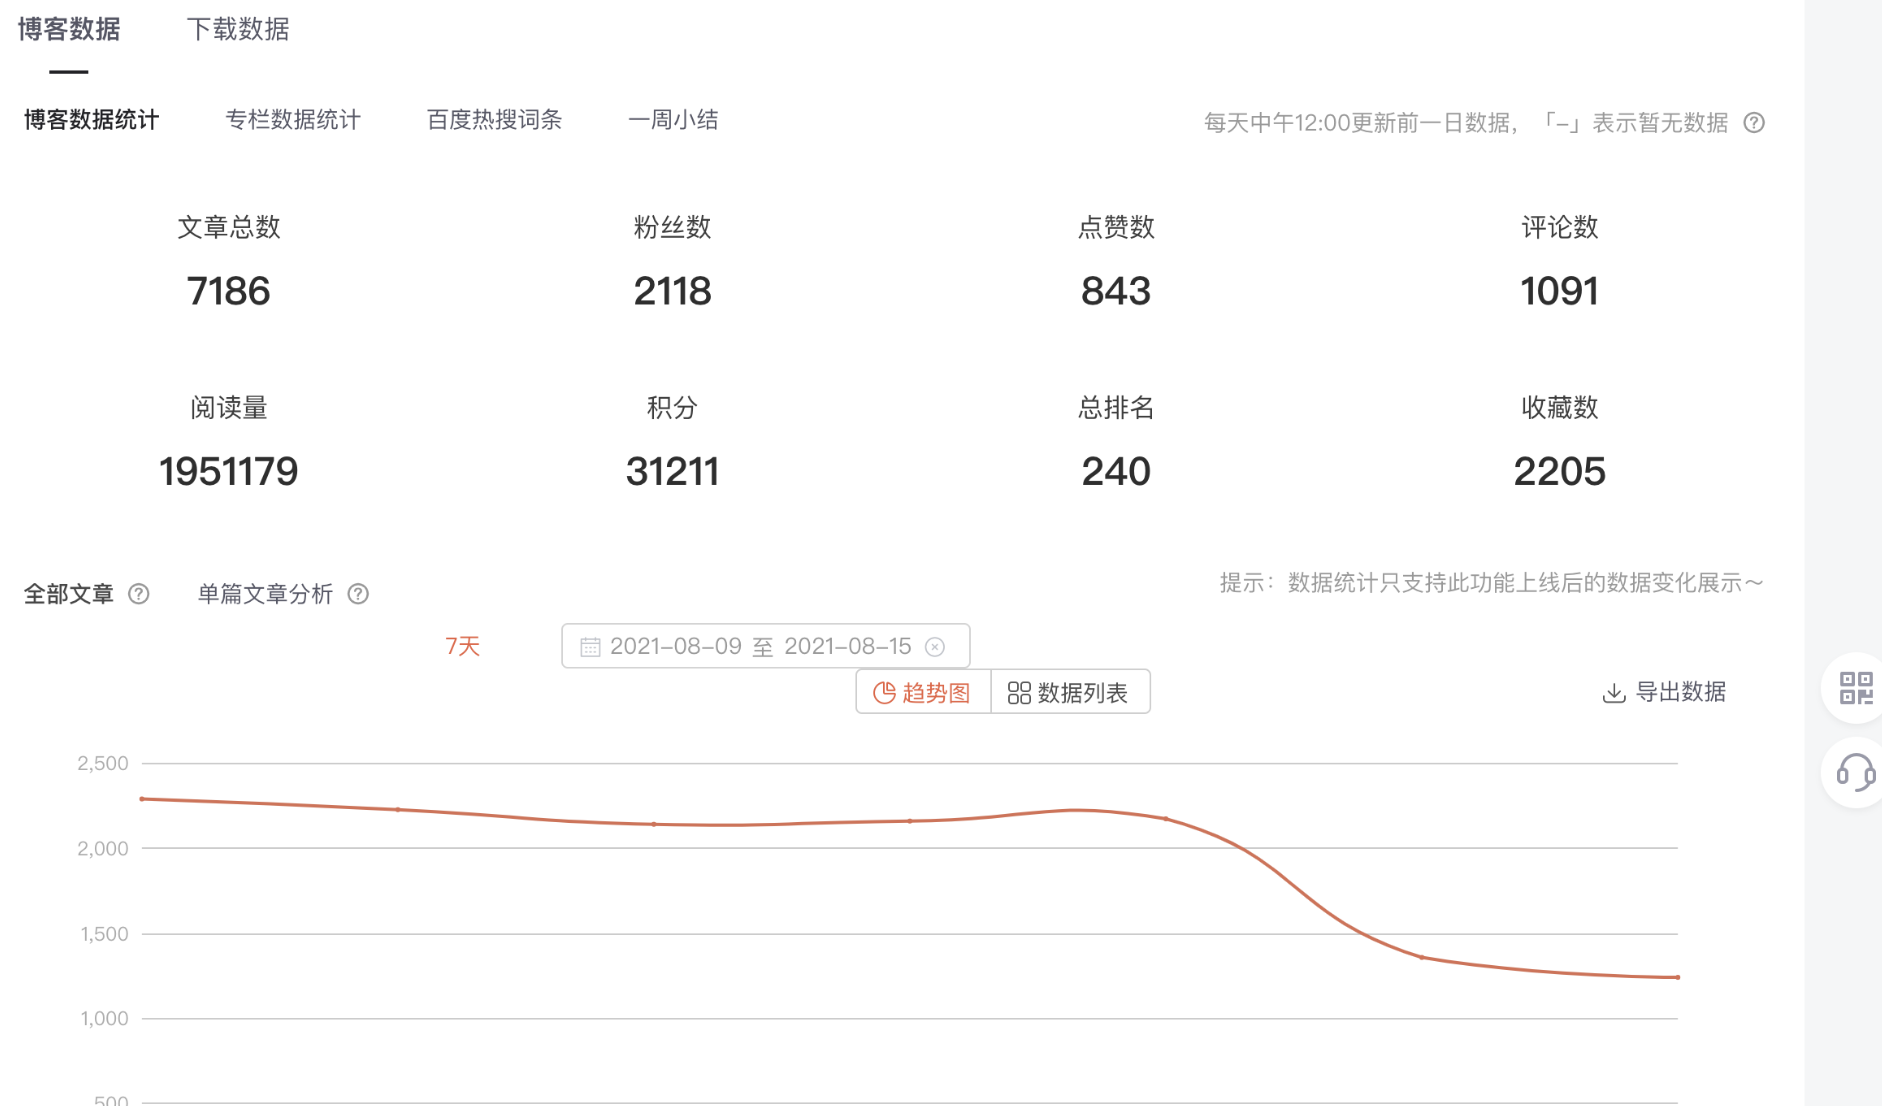Open the 百度热搜词条 section
Viewport: 1882px width, 1106px height.
click(x=495, y=119)
